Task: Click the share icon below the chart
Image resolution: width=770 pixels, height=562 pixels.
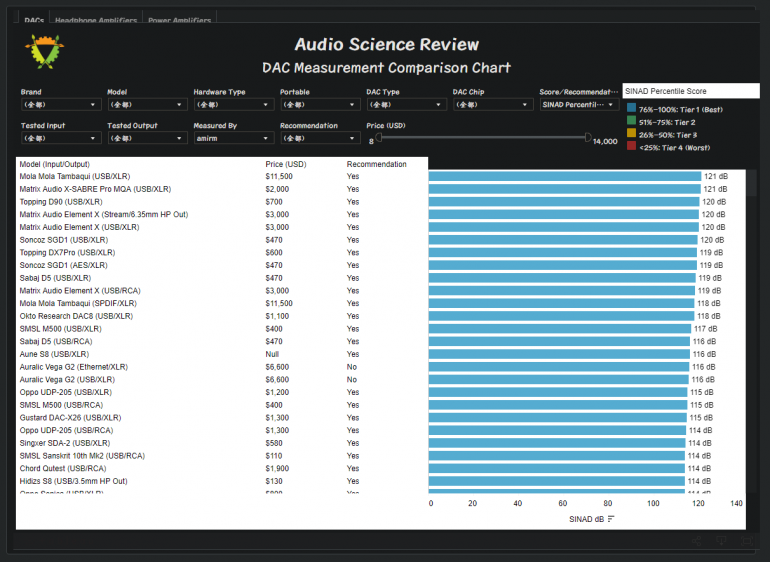Action: (696, 541)
